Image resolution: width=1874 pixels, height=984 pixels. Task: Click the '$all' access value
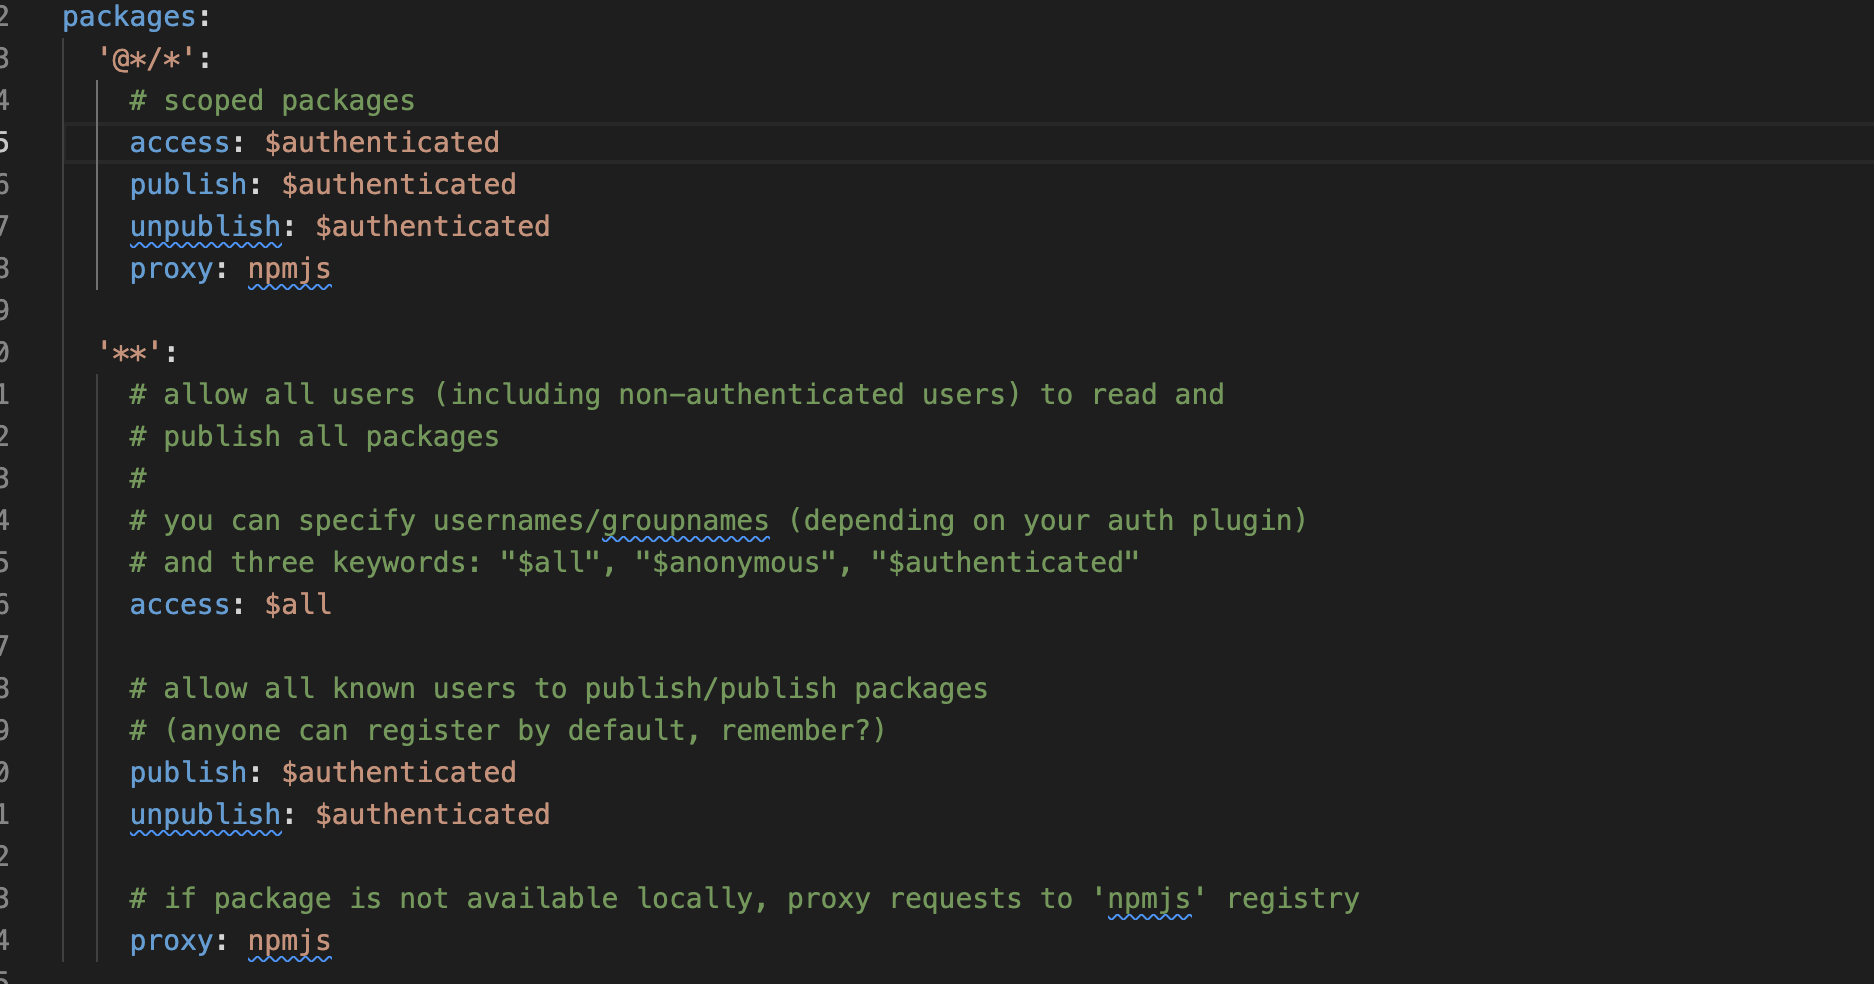click(298, 605)
